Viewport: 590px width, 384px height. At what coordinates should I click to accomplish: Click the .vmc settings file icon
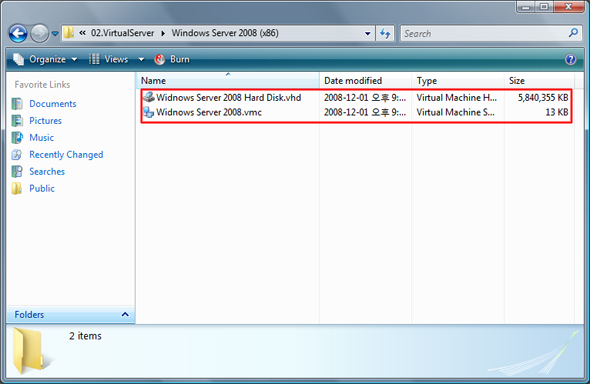coord(149,112)
